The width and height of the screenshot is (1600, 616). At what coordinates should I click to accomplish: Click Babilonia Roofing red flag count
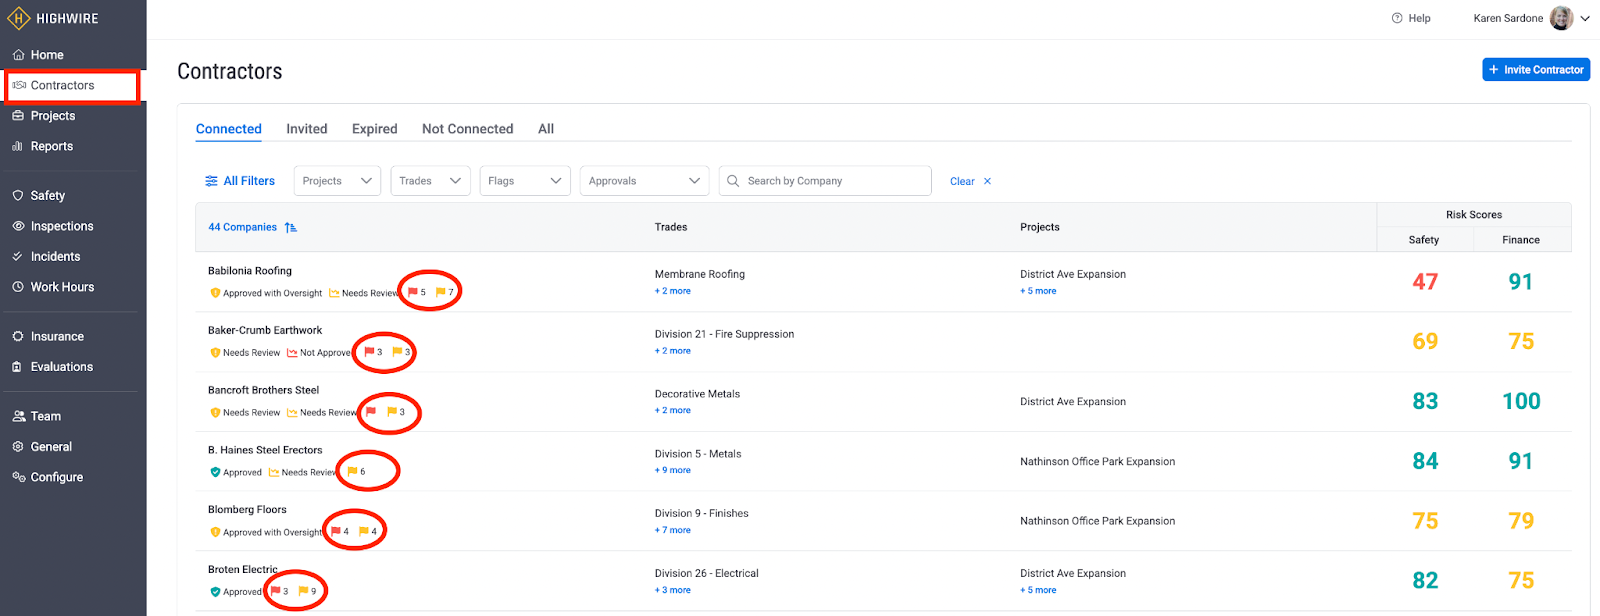point(417,292)
